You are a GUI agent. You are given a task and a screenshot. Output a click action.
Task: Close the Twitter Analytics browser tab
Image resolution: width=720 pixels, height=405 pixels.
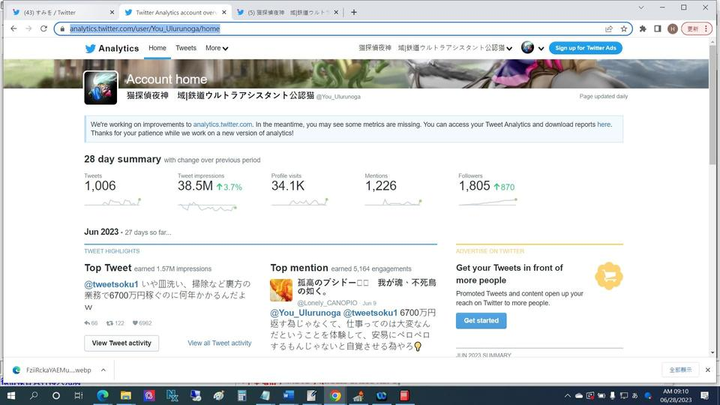[x=224, y=12]
